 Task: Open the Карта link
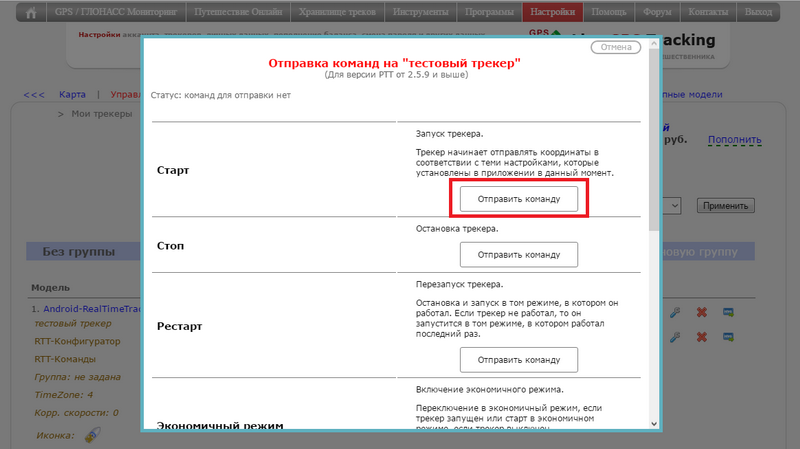pyautogui.click(x=72, y=95)
